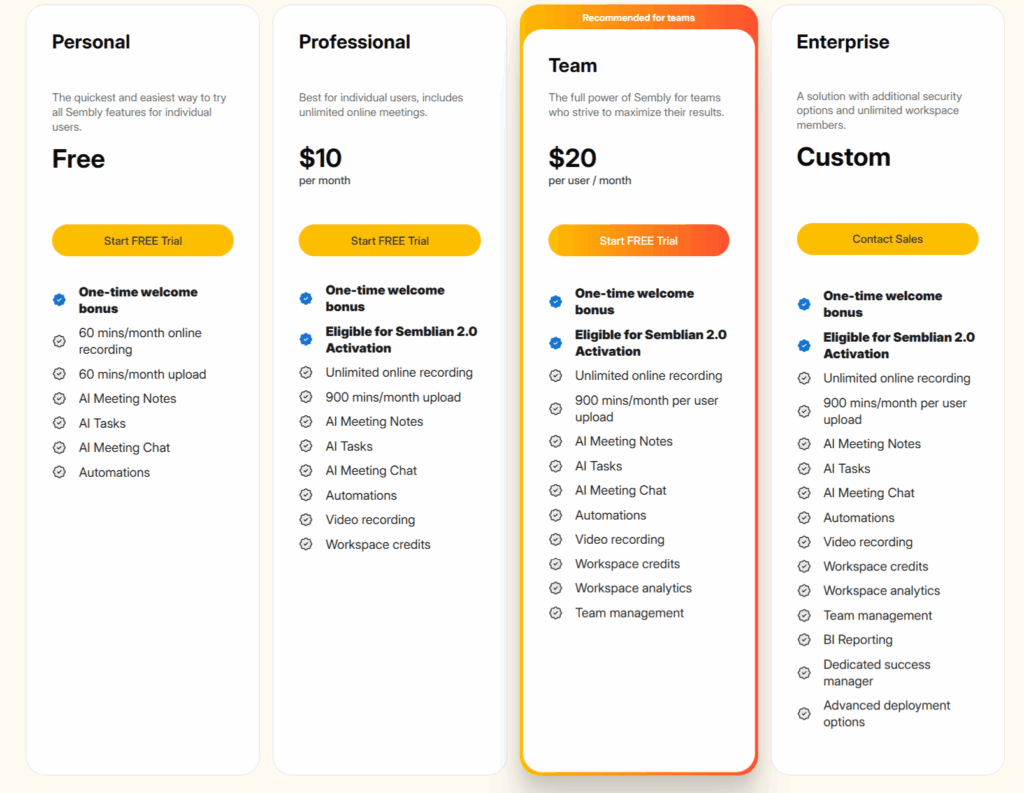Click check icon next to Advanced deployment options
Image resolution: width=1024 pixels, height=793 pixels.
pyautogui.click(x=804, y=714)
